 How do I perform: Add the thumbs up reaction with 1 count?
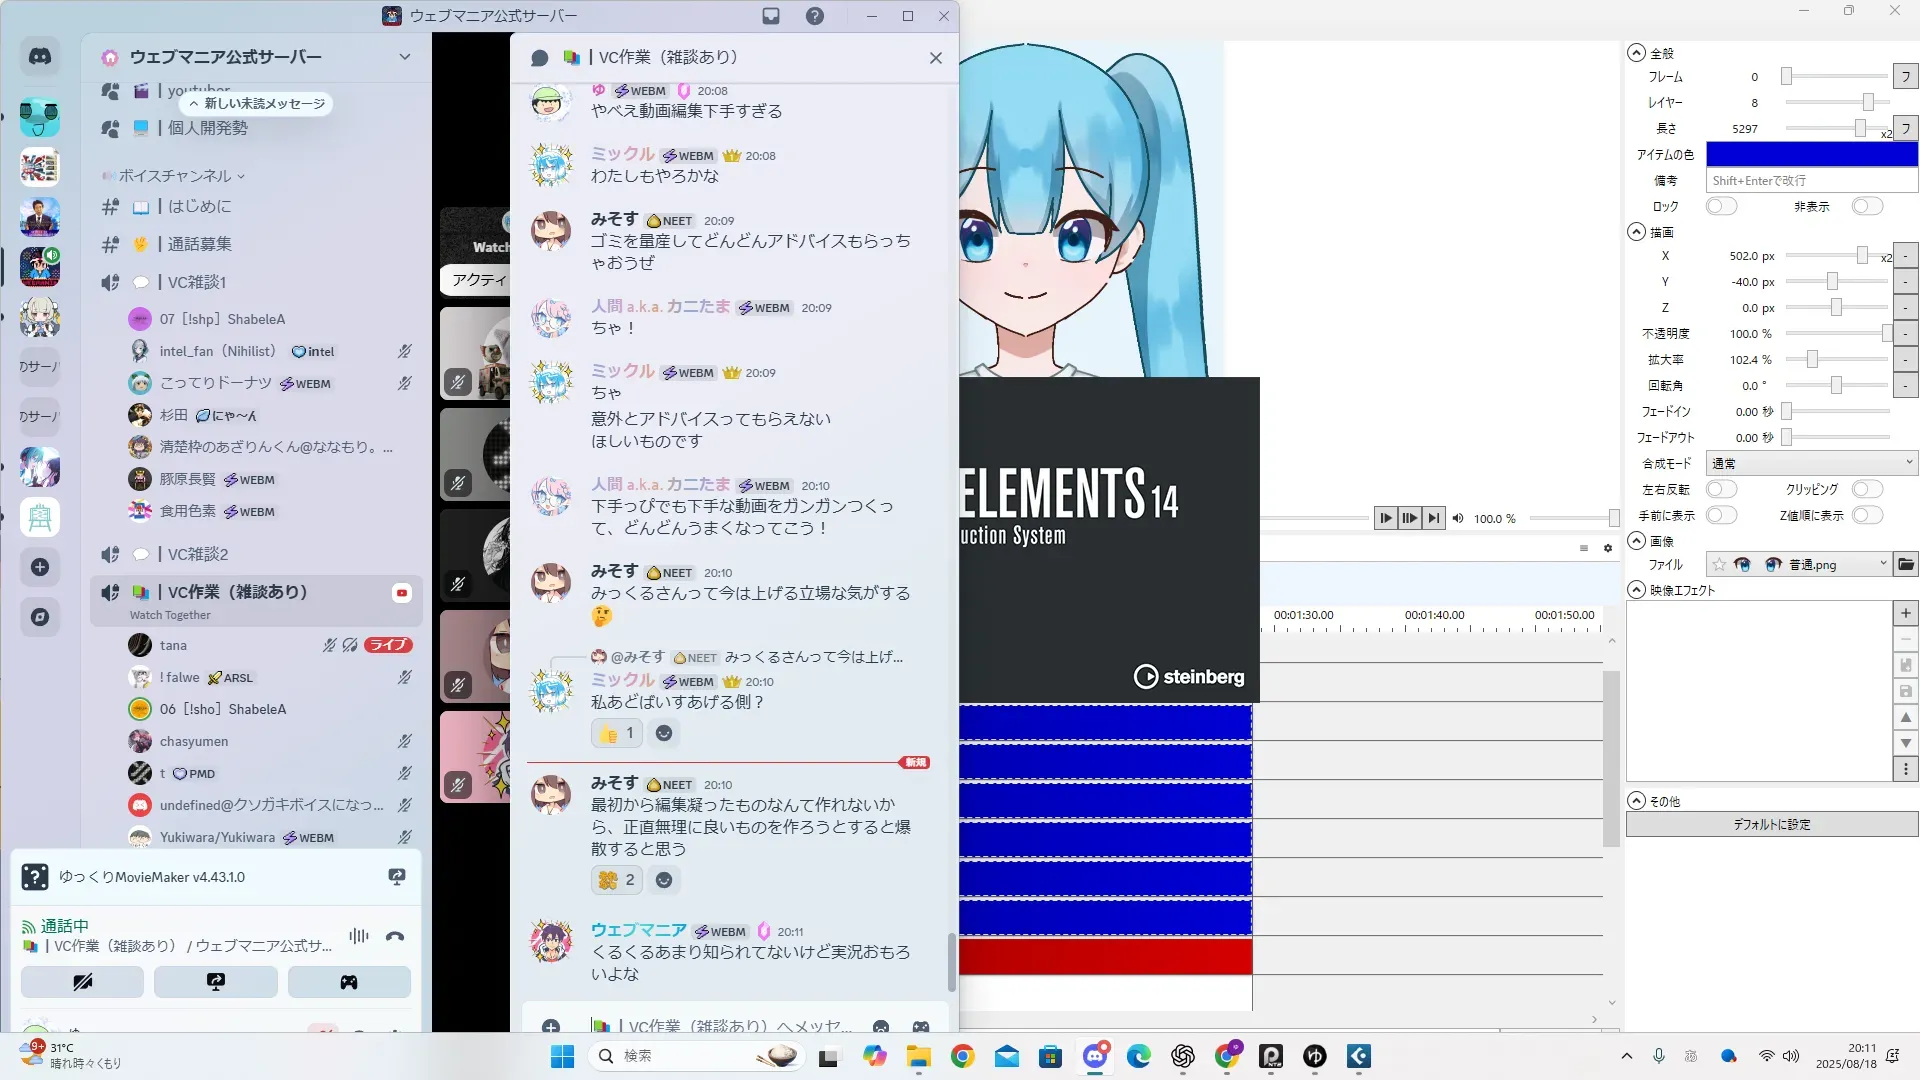pos(616,733)
